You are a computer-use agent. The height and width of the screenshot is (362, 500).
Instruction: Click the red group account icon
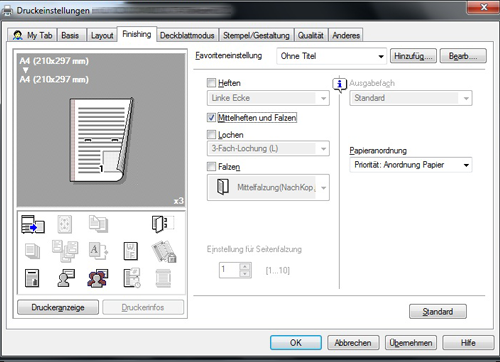coord(98,278)
